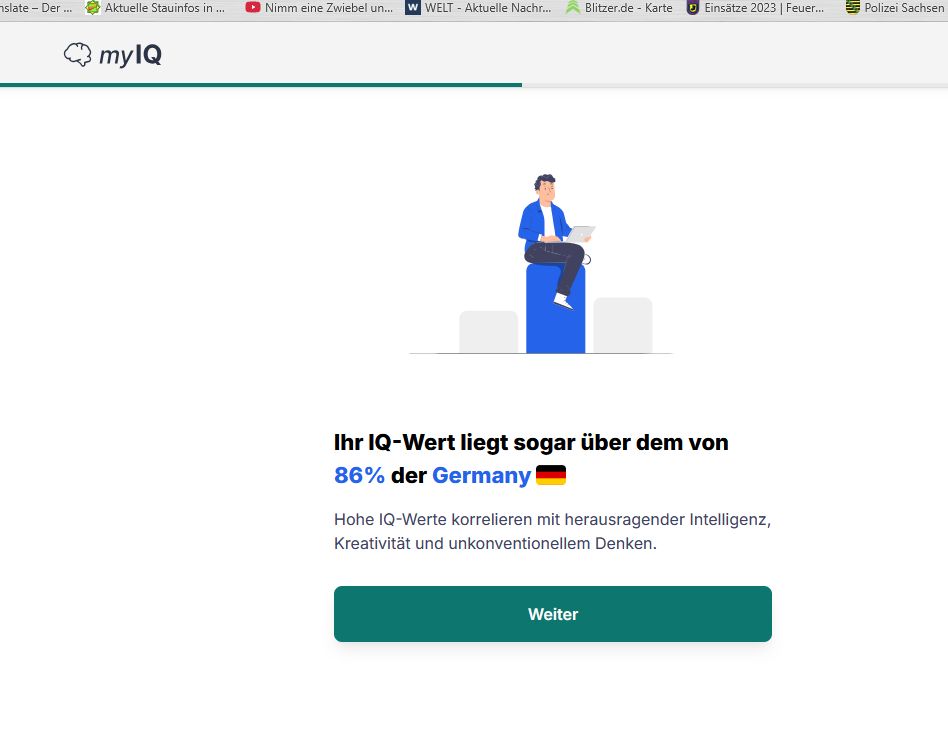Open the Blitzer.de - Karte bookmark label
The image size is (948, 739).
(628, 8)
